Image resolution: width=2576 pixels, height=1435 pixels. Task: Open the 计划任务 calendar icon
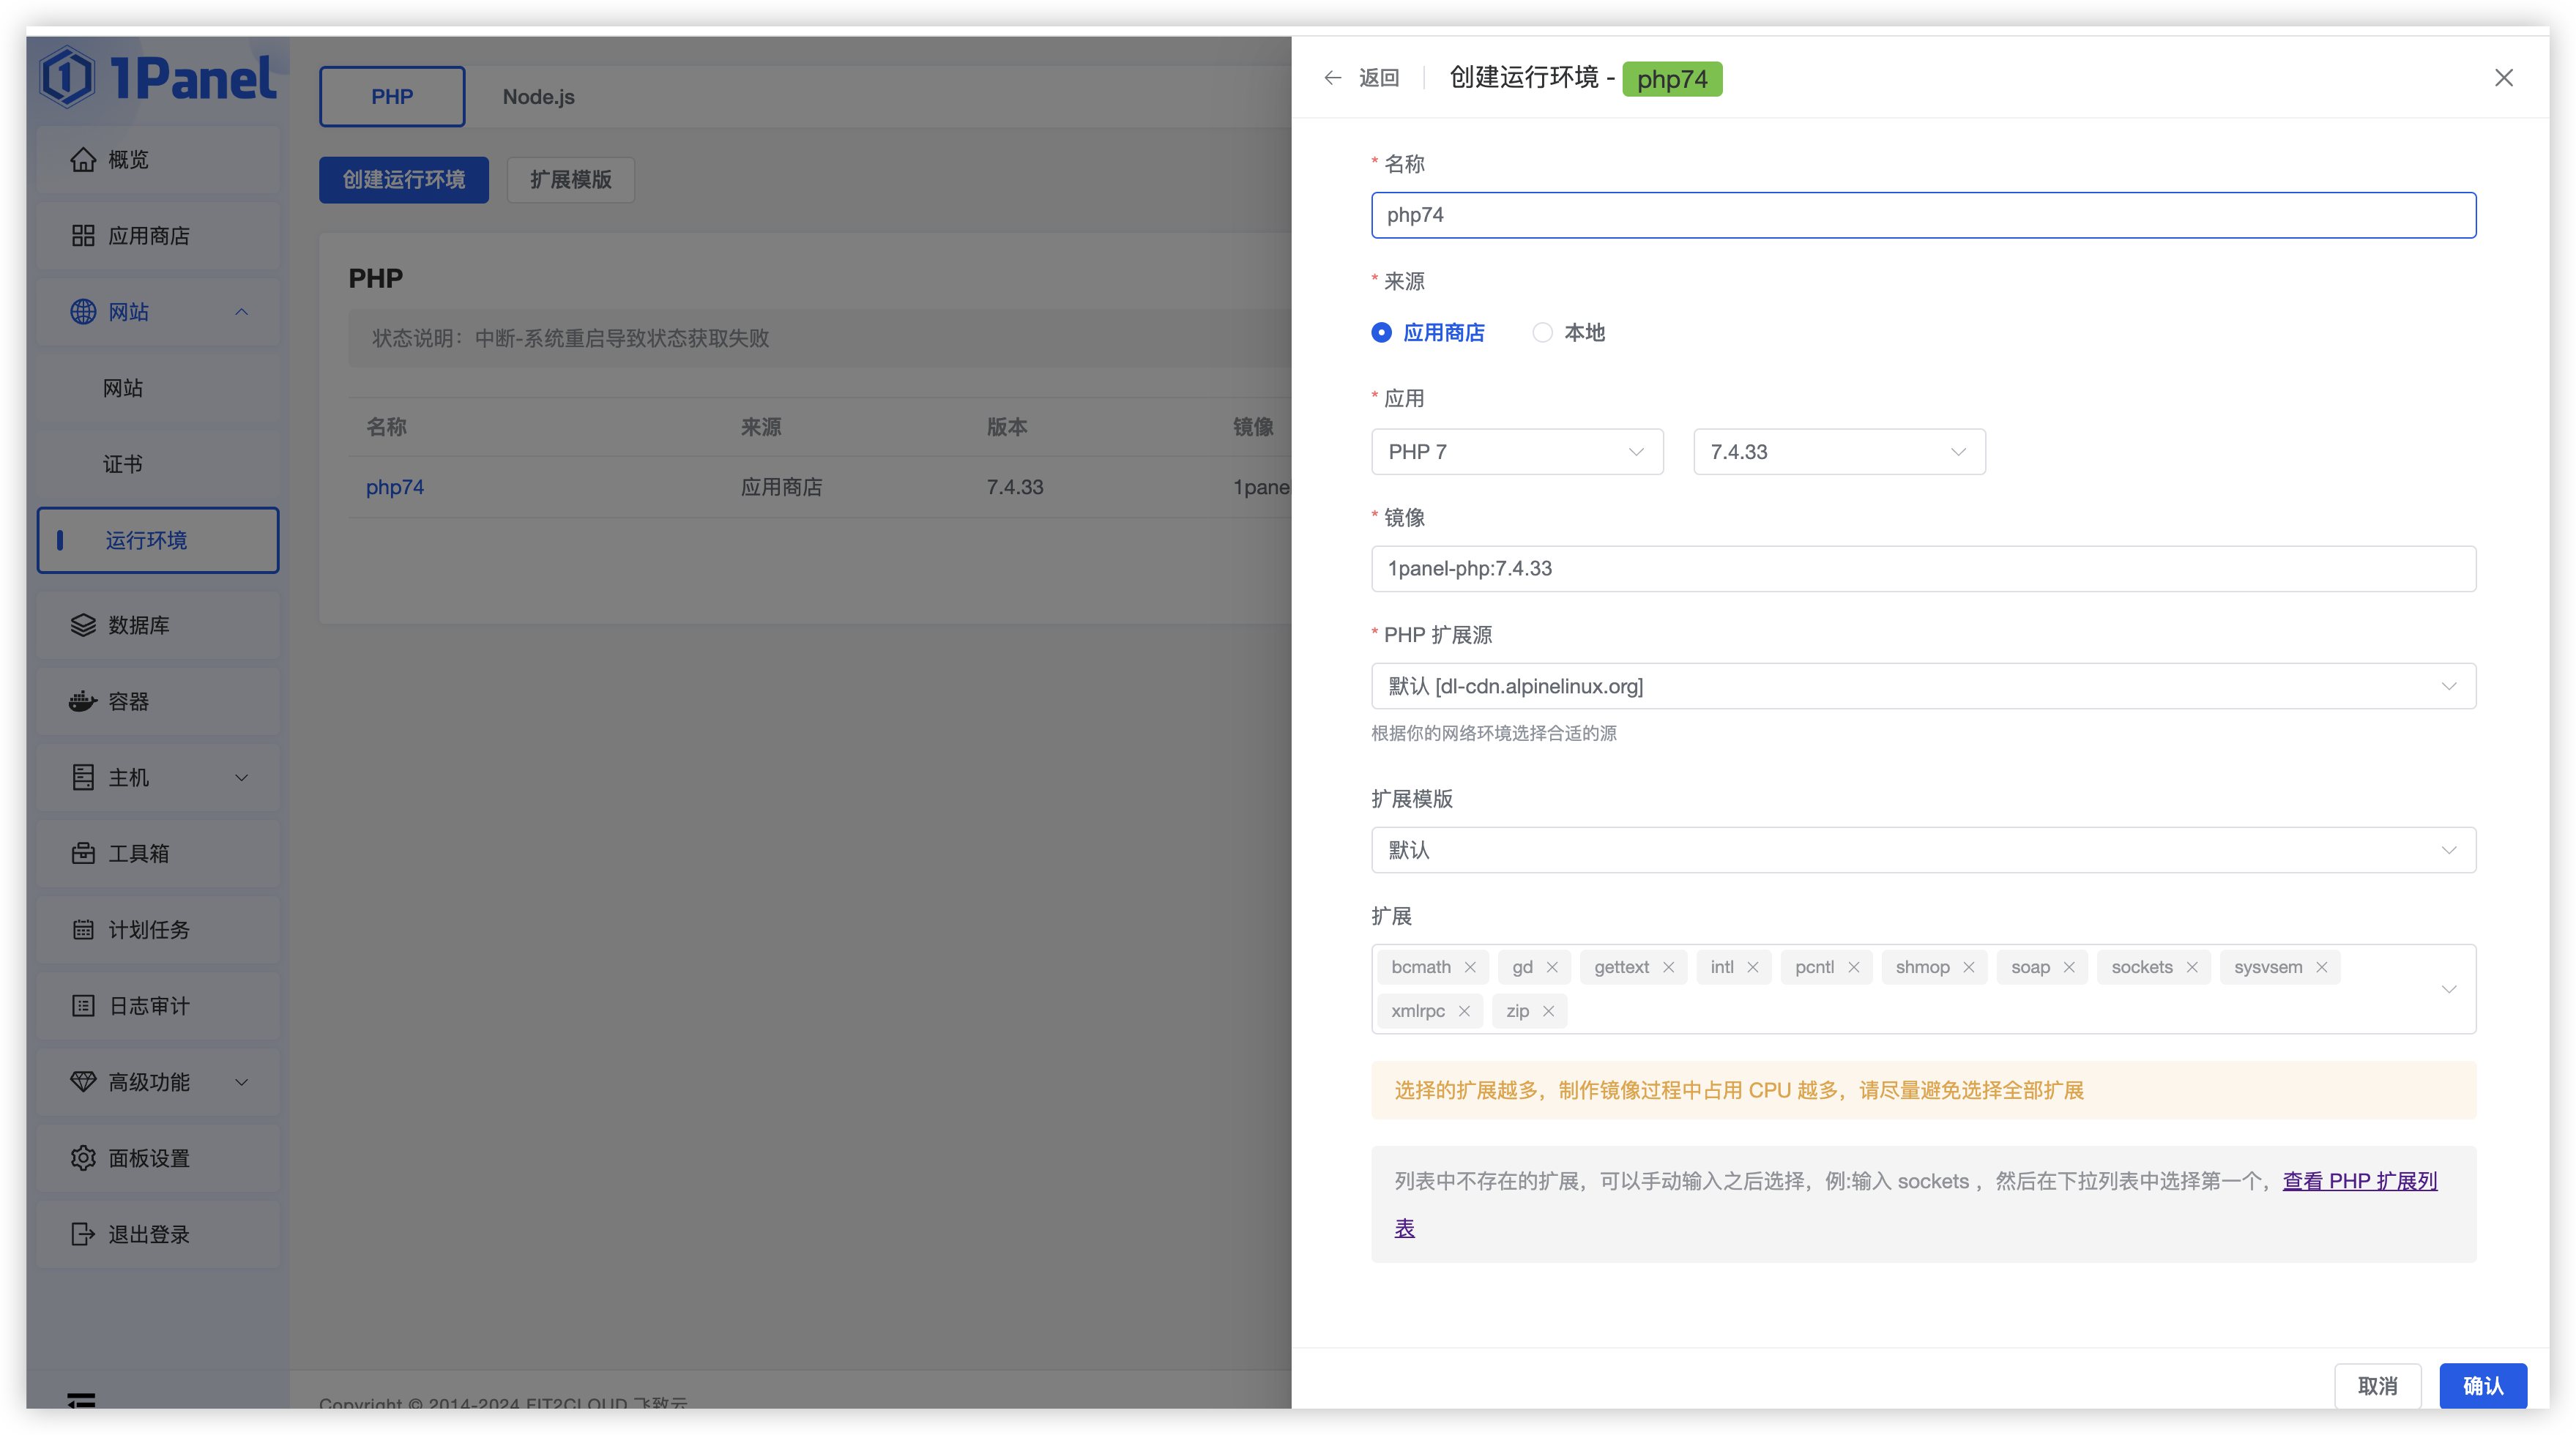point(83,929)
